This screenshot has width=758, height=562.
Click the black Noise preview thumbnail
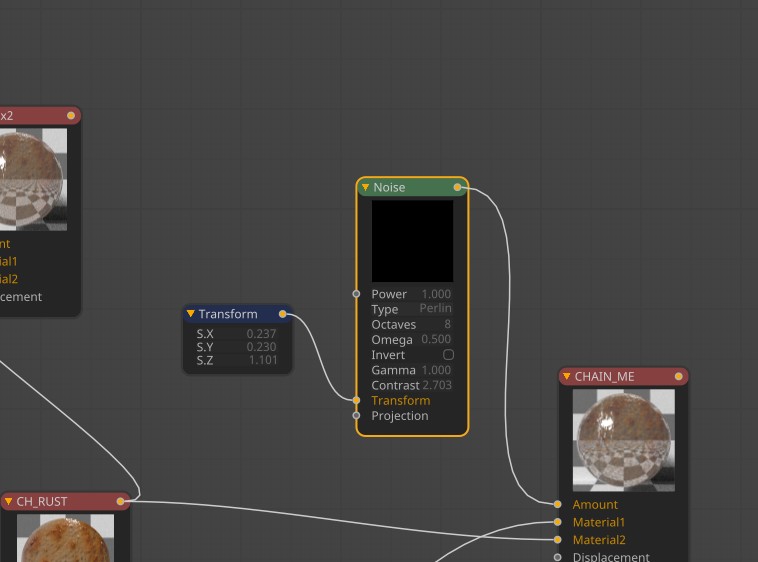(412, 241)
